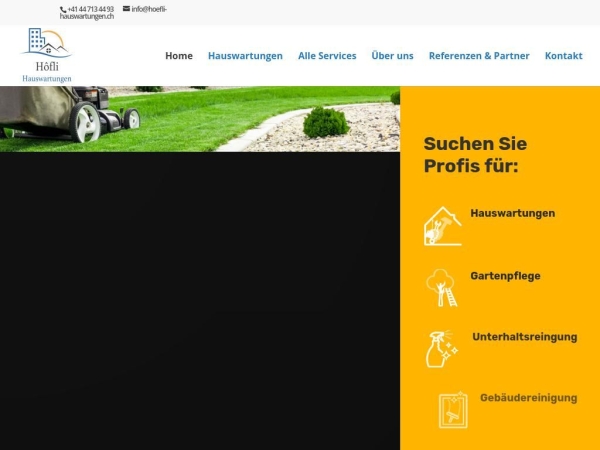
Task: Navigate to the Kontakt page
Action: (x=563, y=56)
